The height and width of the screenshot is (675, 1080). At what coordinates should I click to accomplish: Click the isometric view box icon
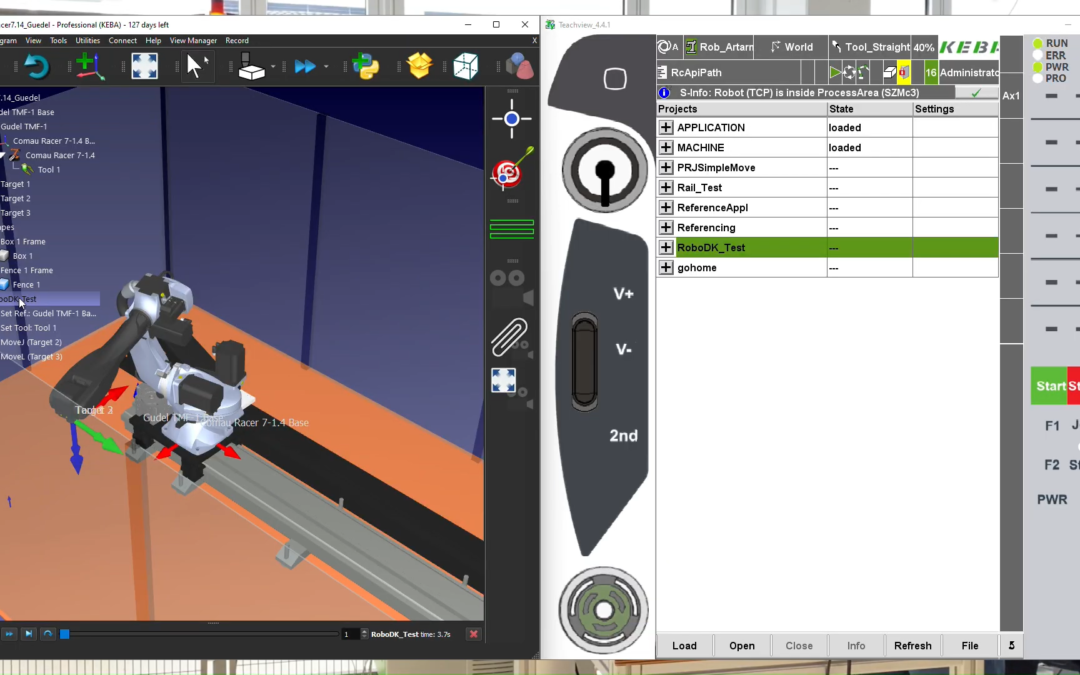pyautogui.click(x=251, y=67)
